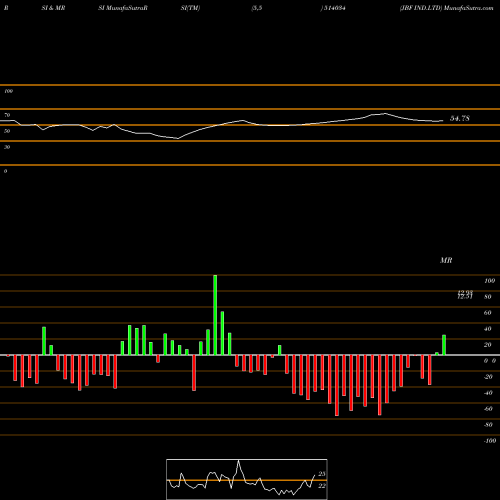The image size is (500, 500).
Task: Click the MR axis label 20
Action: click(x=488, y=345)
